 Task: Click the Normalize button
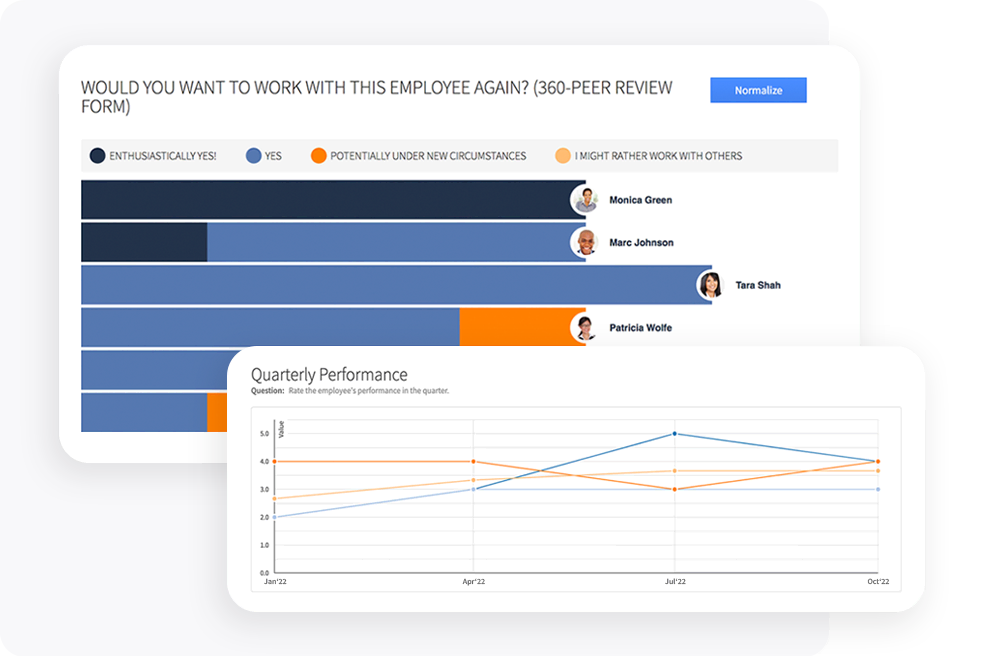pos(758,90)
